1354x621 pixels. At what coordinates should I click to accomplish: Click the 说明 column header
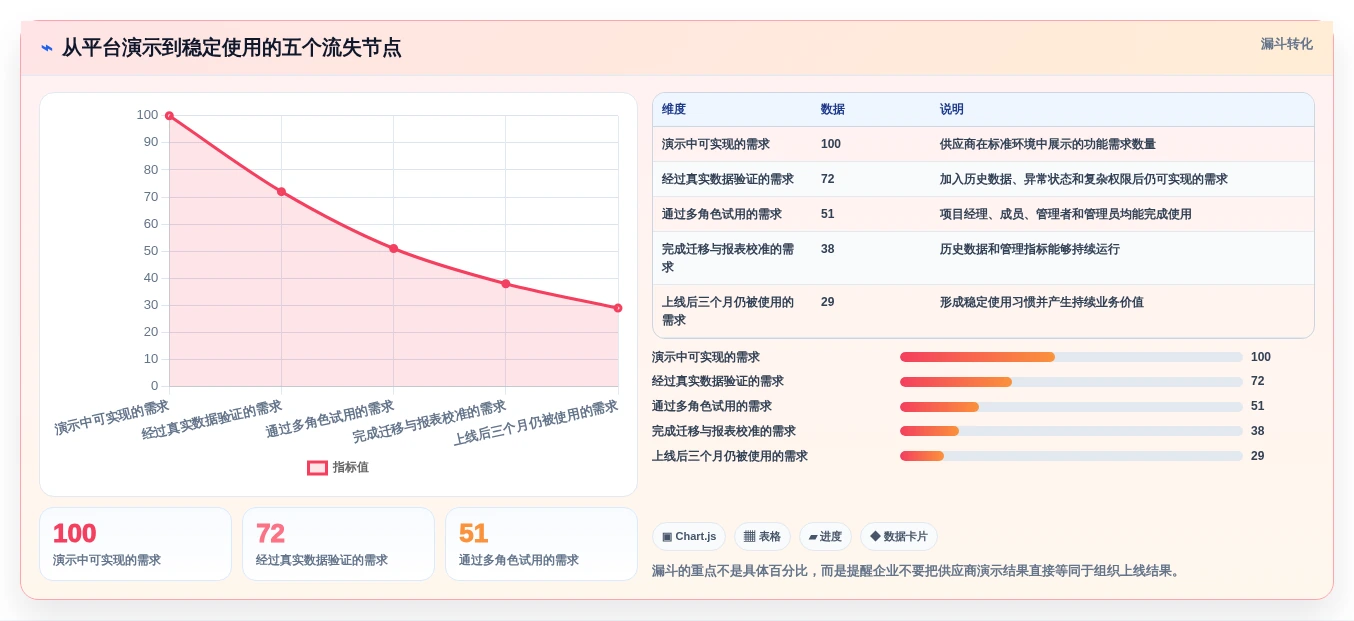tap(952, 110)
